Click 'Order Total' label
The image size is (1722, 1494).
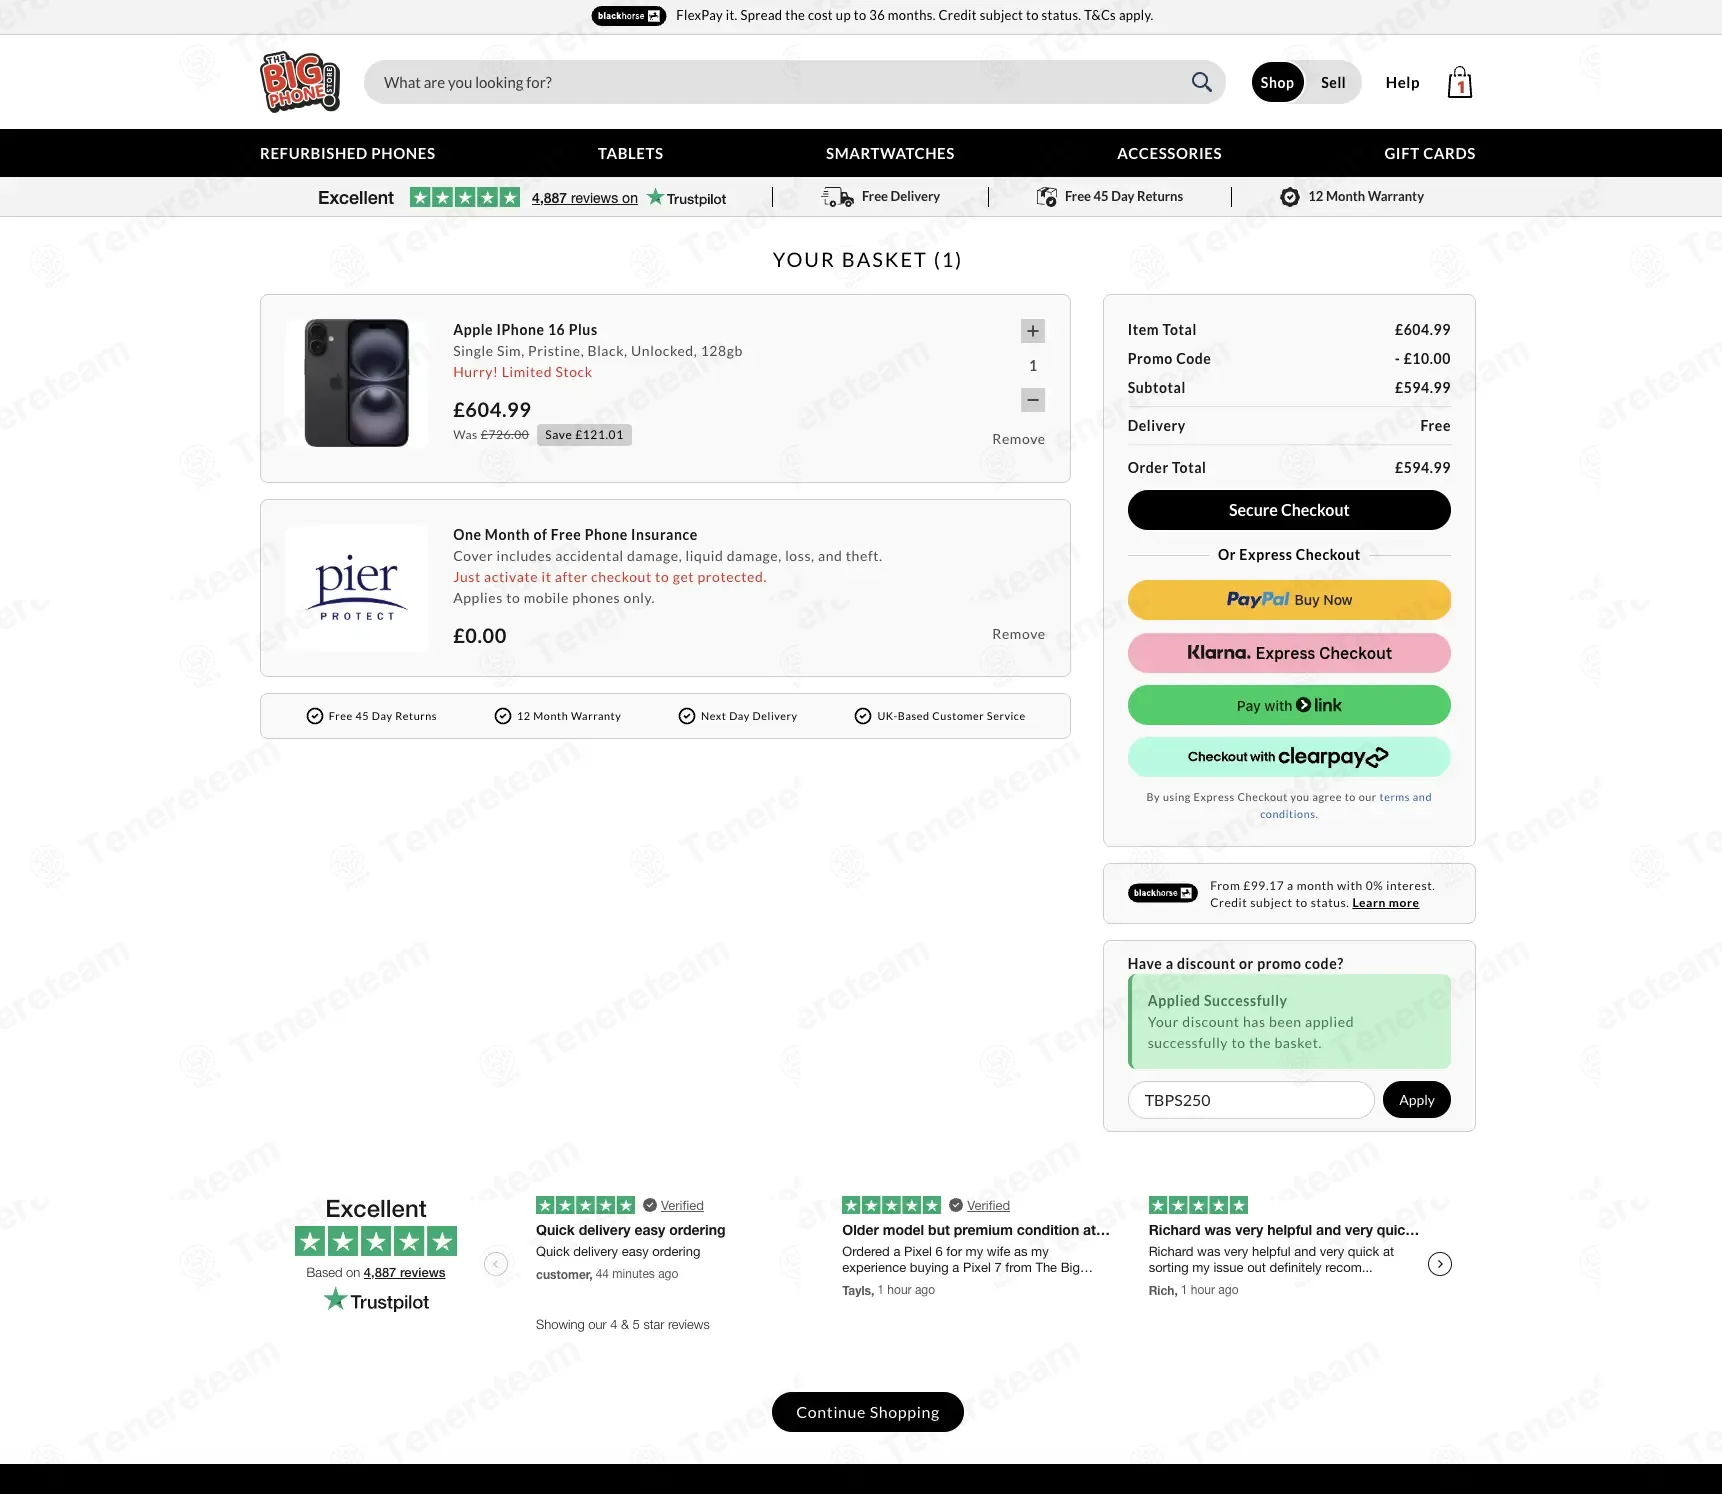pyautogui.click(x=1166, y=468)
